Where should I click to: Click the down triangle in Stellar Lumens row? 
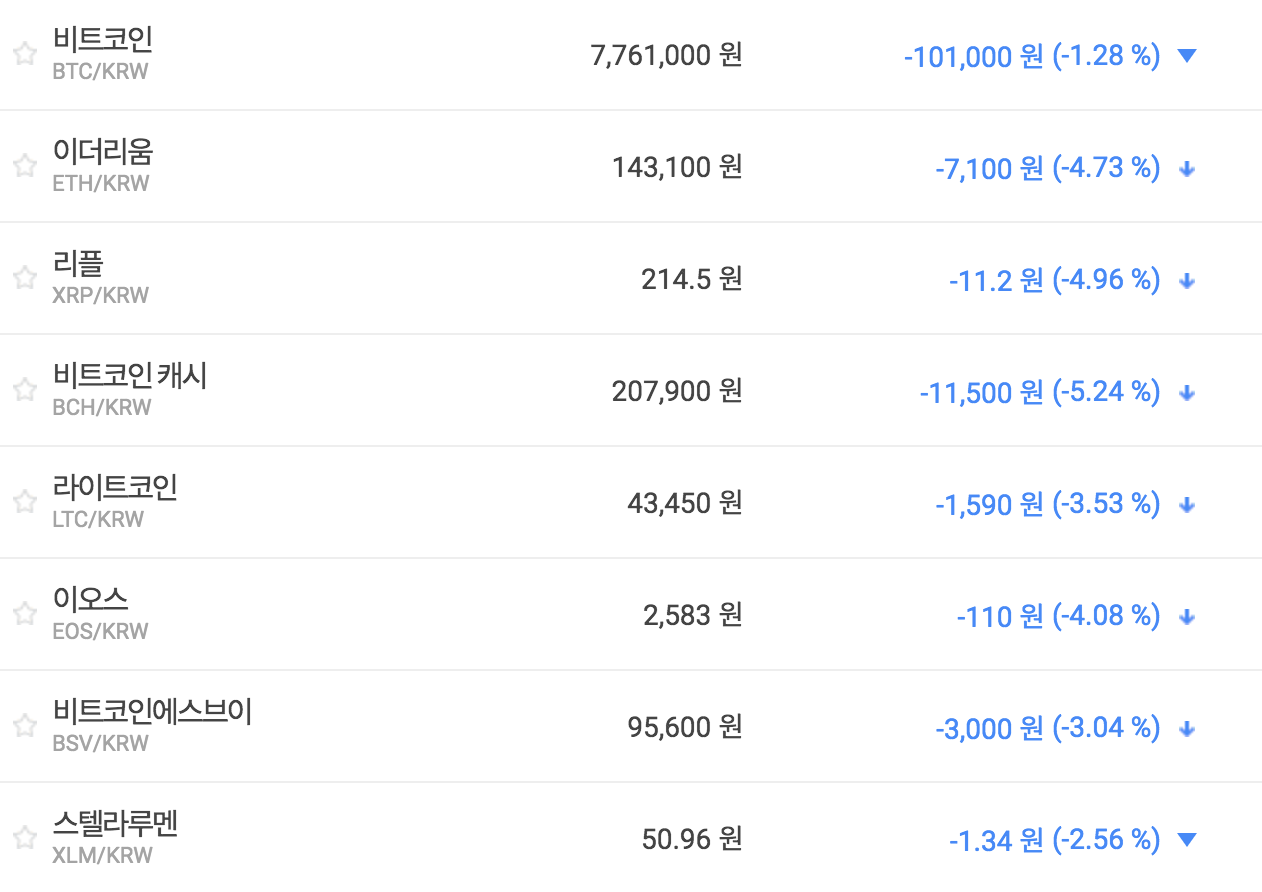[x=1187, y=840]
